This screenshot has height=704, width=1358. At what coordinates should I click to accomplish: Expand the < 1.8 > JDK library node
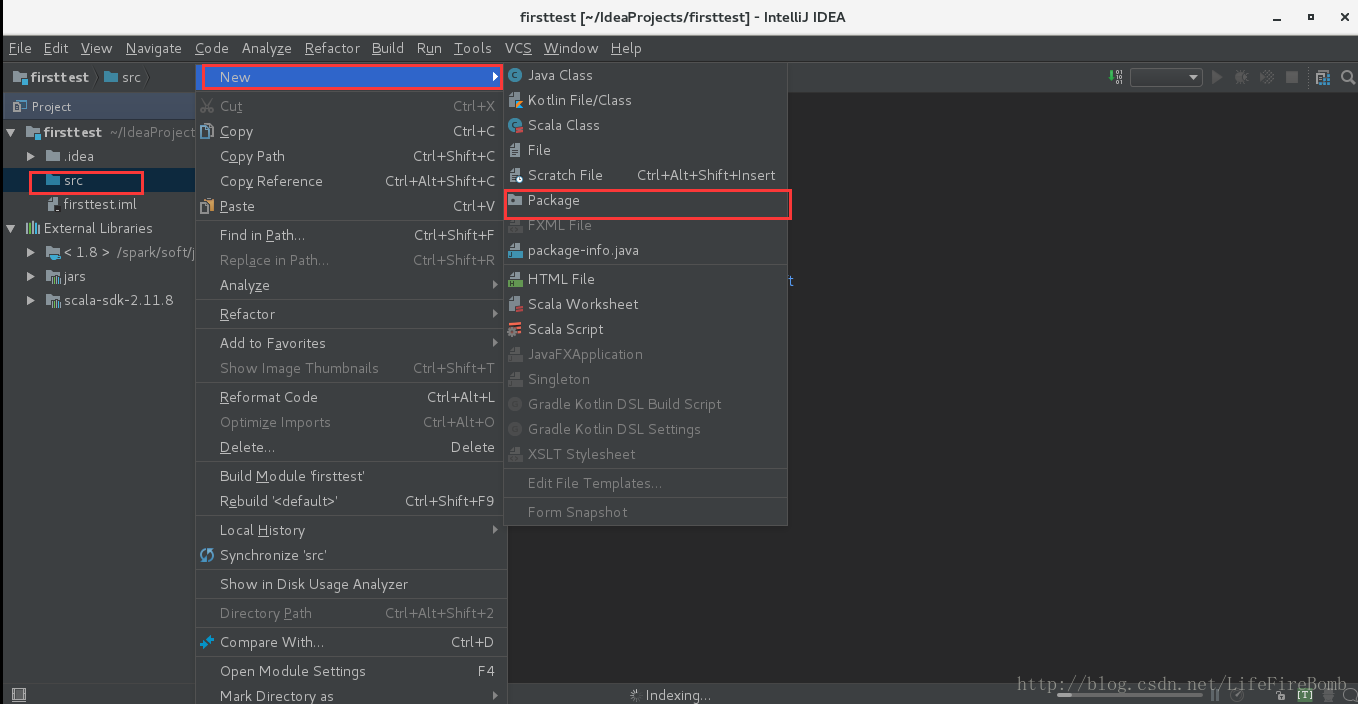pyautogui.click(x=32, y=252)
